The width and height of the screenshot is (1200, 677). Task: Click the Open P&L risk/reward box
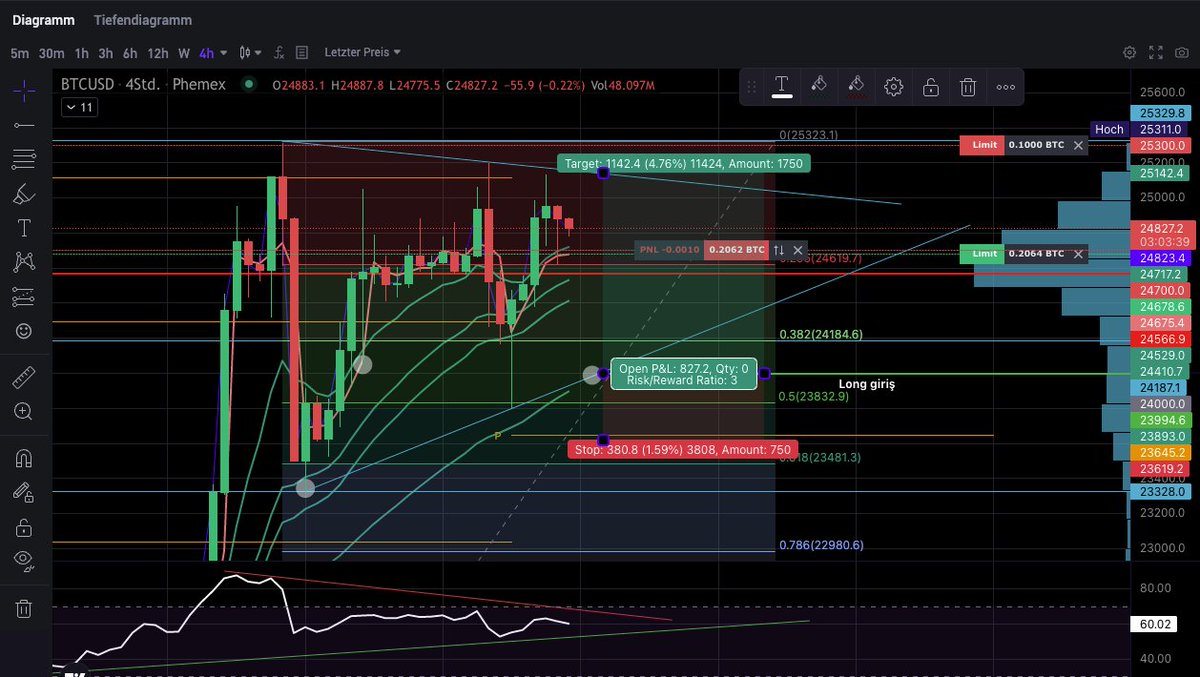(684, 374)
